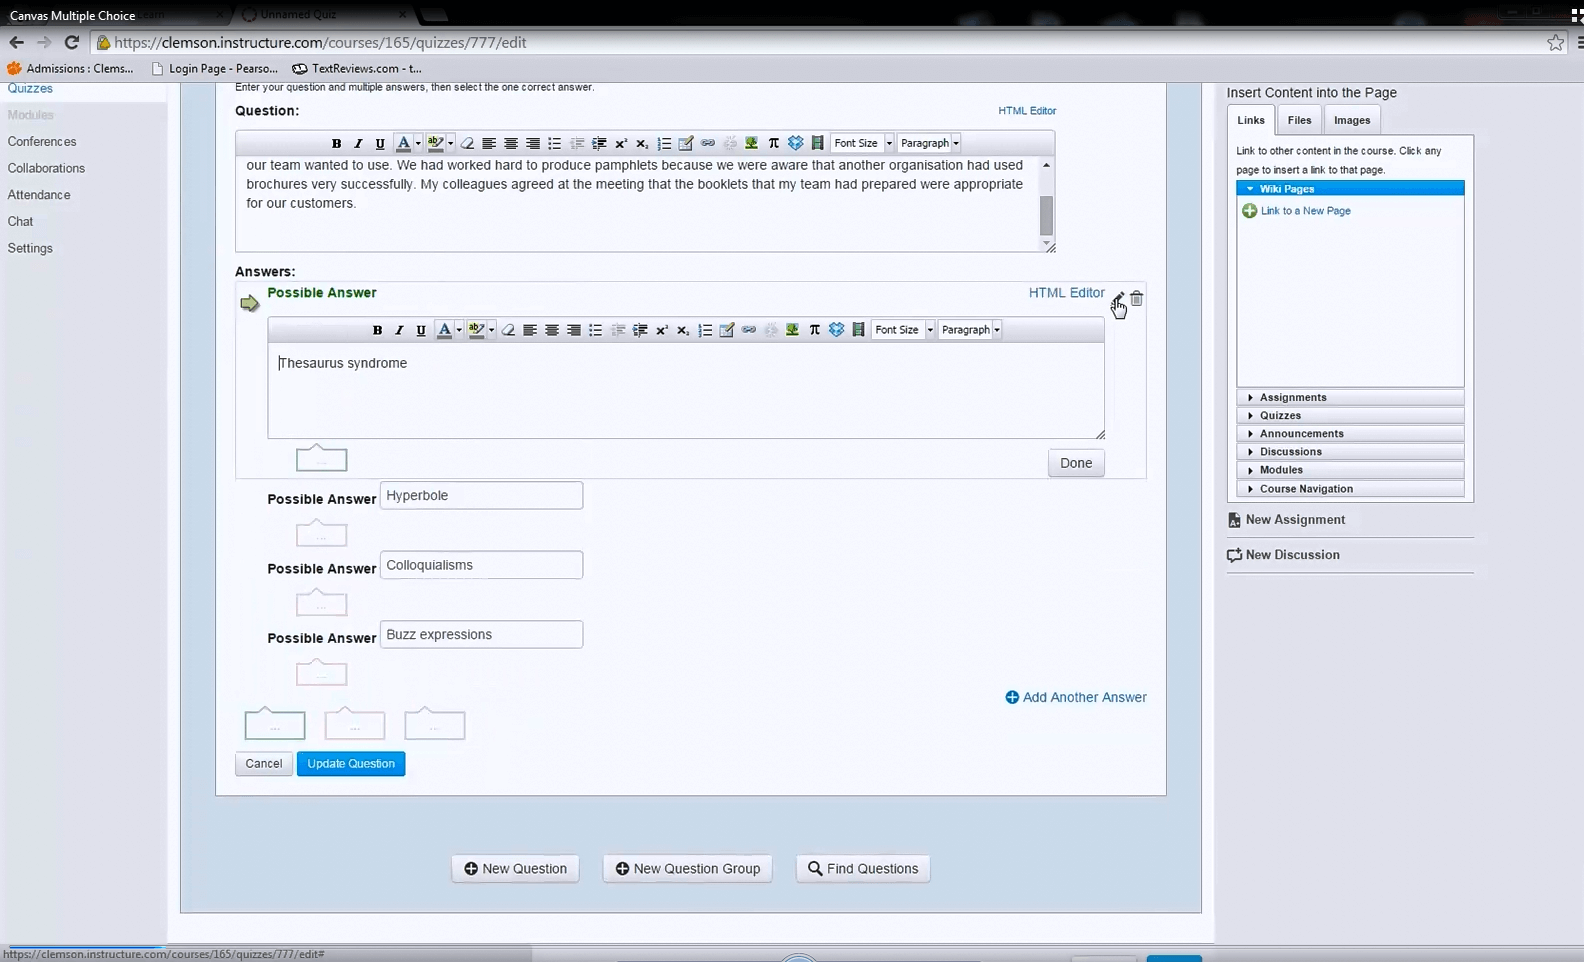Reload the page in the browser
Screen dimensions: 1584x962
[x=72, y=42]
